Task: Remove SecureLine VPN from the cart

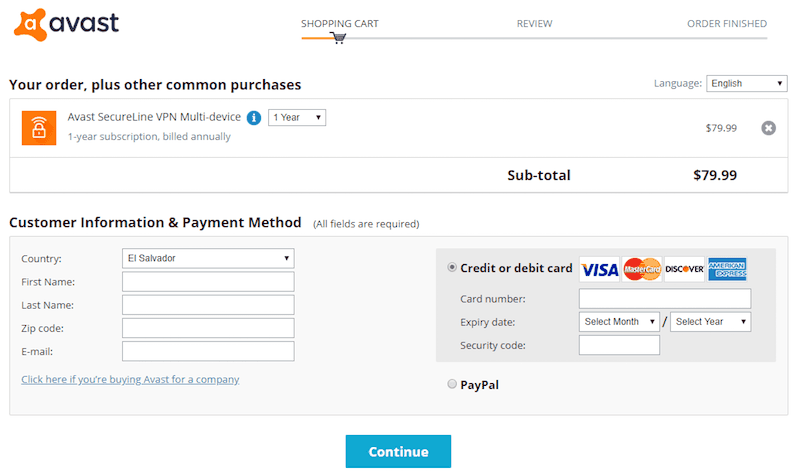Action: [x=768, y=128]
